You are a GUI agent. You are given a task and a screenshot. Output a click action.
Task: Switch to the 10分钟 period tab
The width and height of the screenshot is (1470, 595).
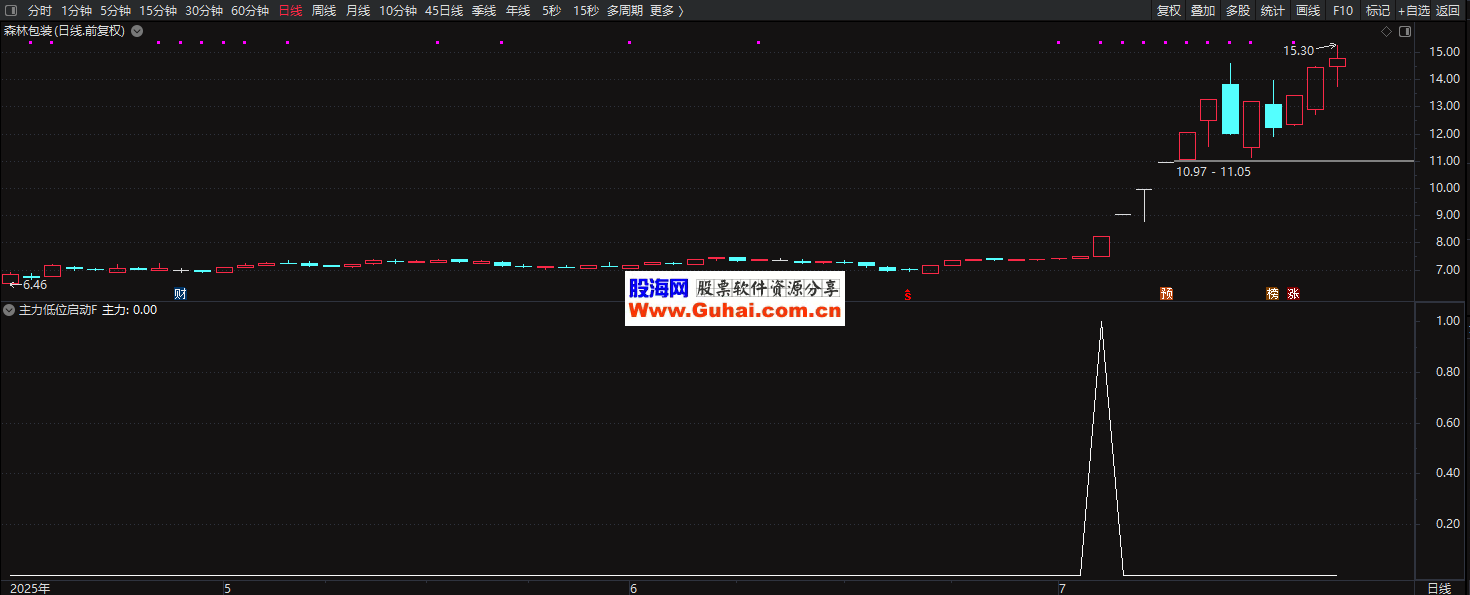[398, 10]
